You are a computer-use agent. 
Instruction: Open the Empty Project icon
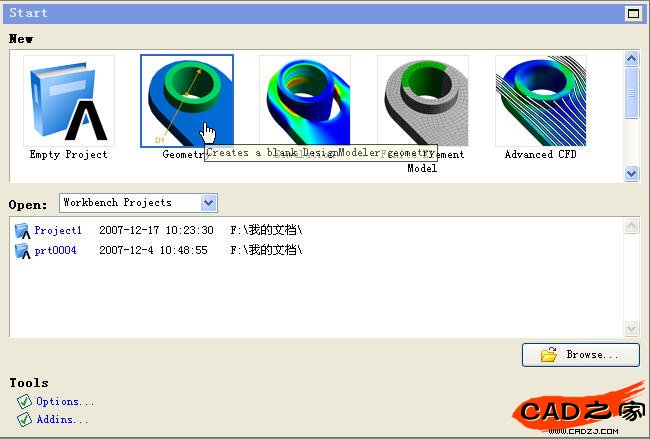(x=69, y=101)
